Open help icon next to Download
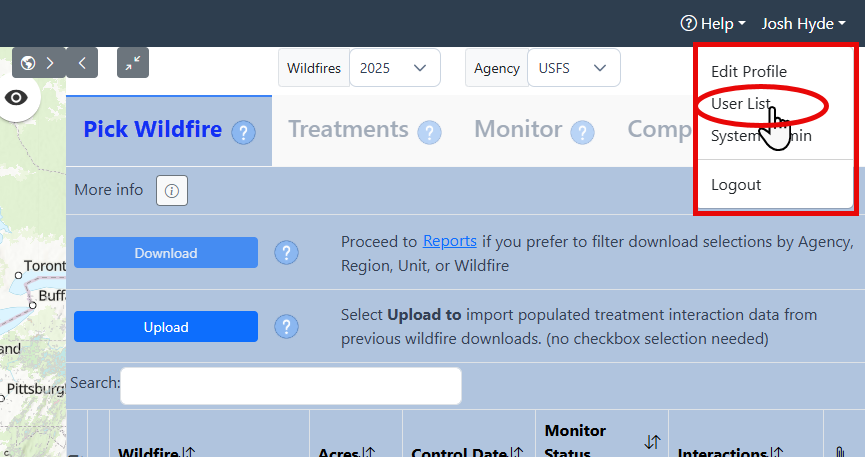 coord(286,253)
